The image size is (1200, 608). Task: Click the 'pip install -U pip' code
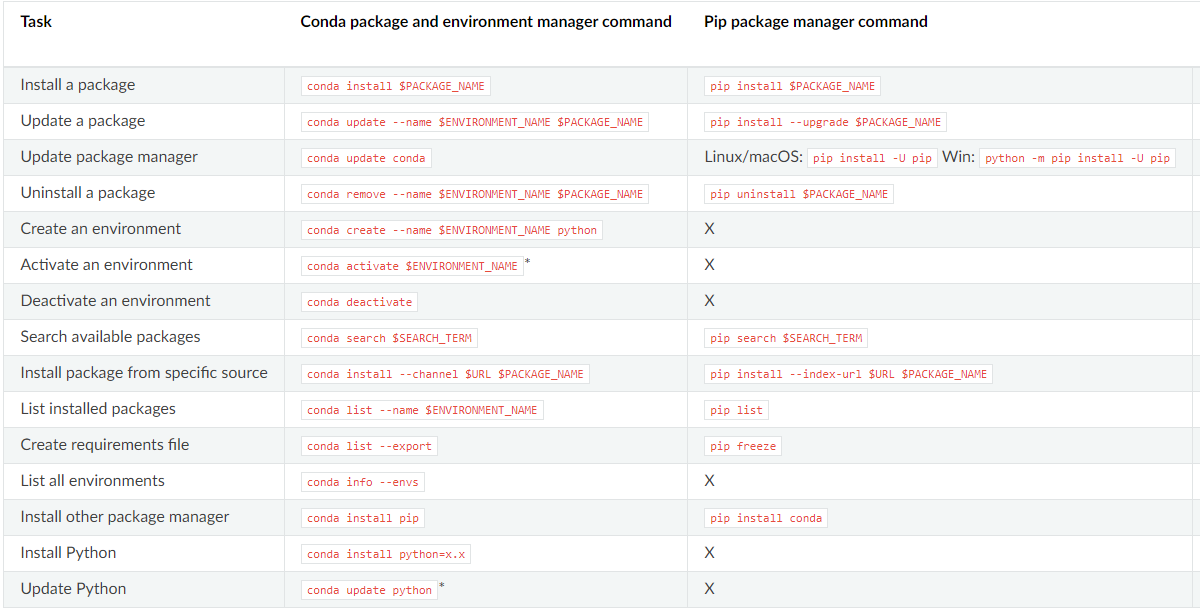pyautogui.click(x=872, y=158)
